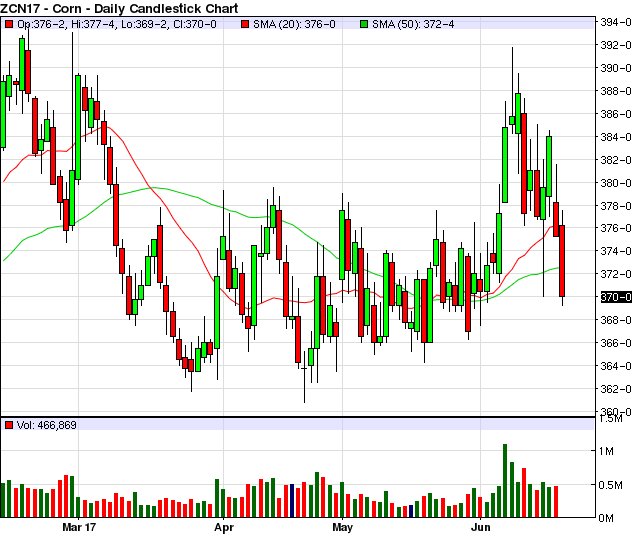
Task: Click the 'Mar 17' date axis label
Action: (x=79, y=527)
